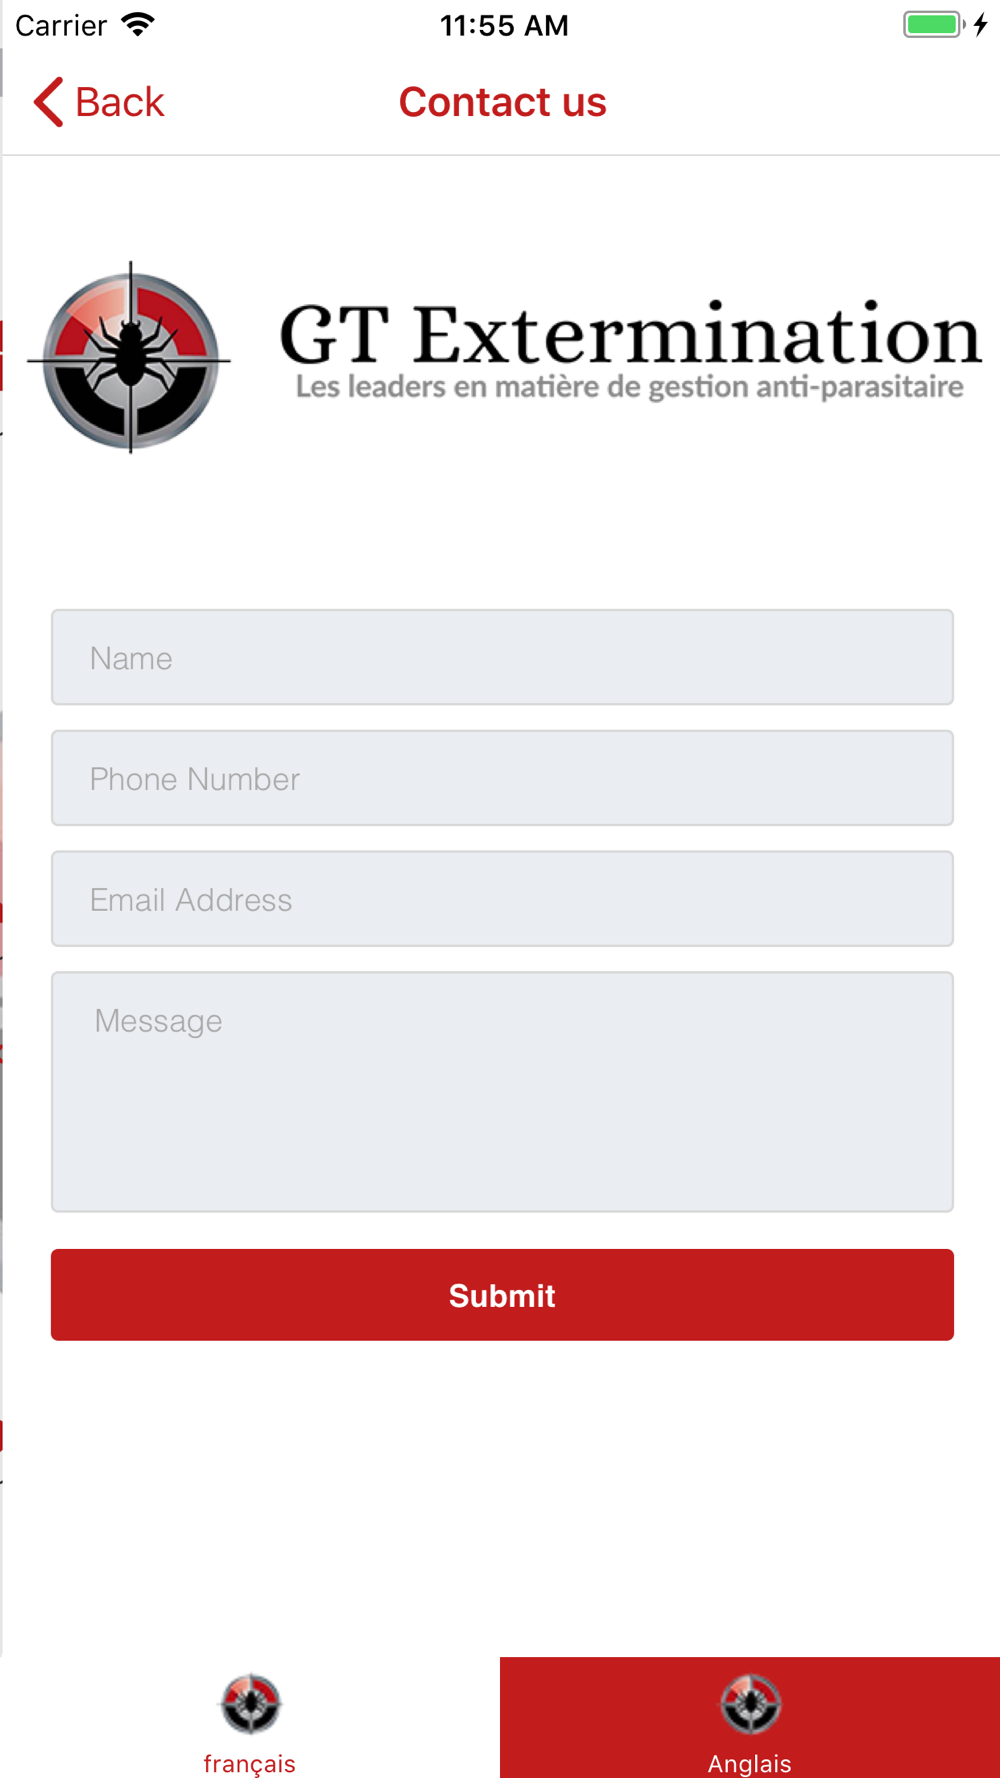The width and height of the screenshot is (1000, 1778).
Task: Click the Contact us page title
Action: click(x=503, y=102)
